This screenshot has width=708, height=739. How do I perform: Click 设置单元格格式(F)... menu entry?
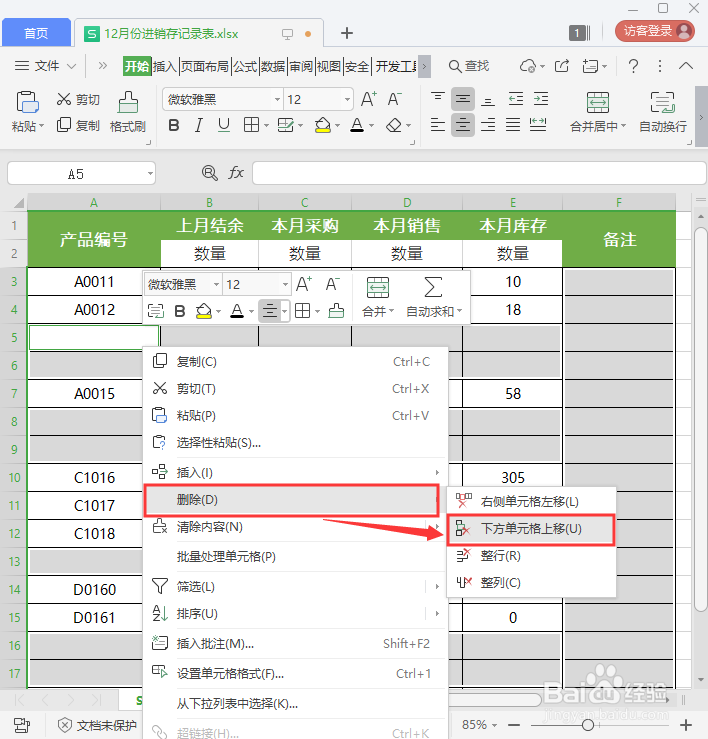pyautogui.click(x=296, y=673)
